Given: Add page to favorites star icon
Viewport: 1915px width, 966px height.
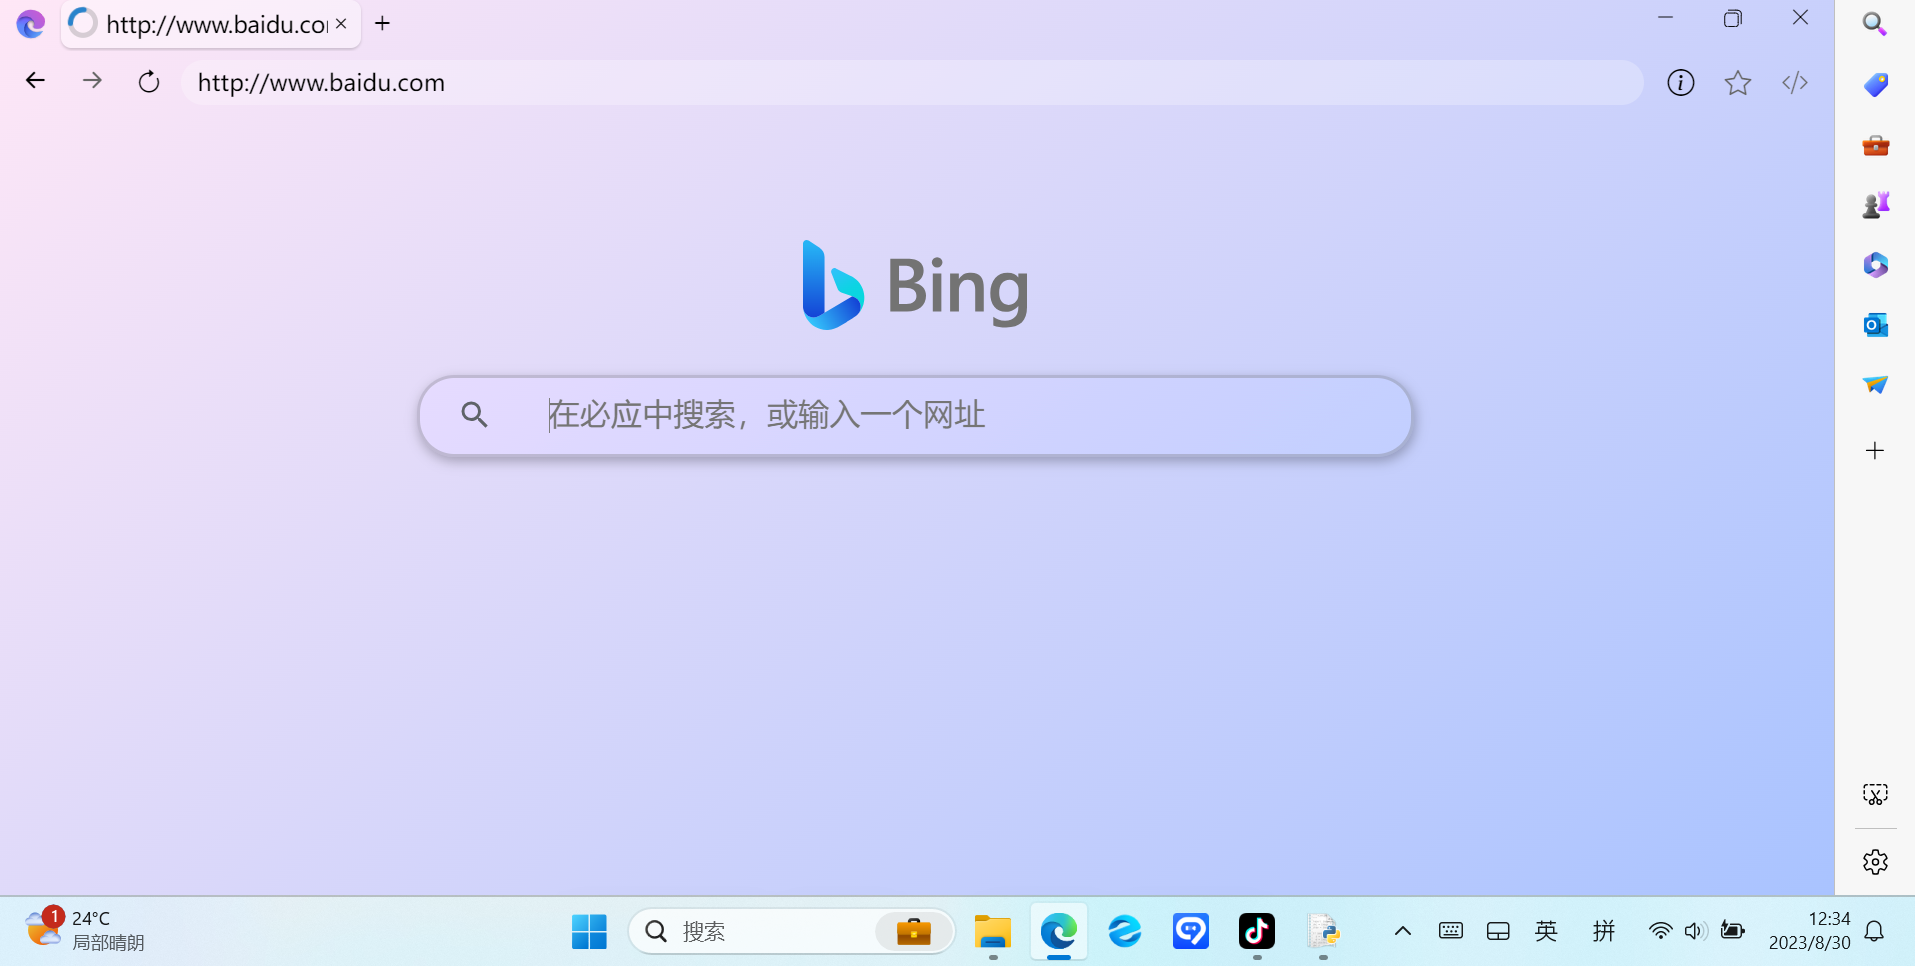Looking at the screenshot, I should 1738,83.
